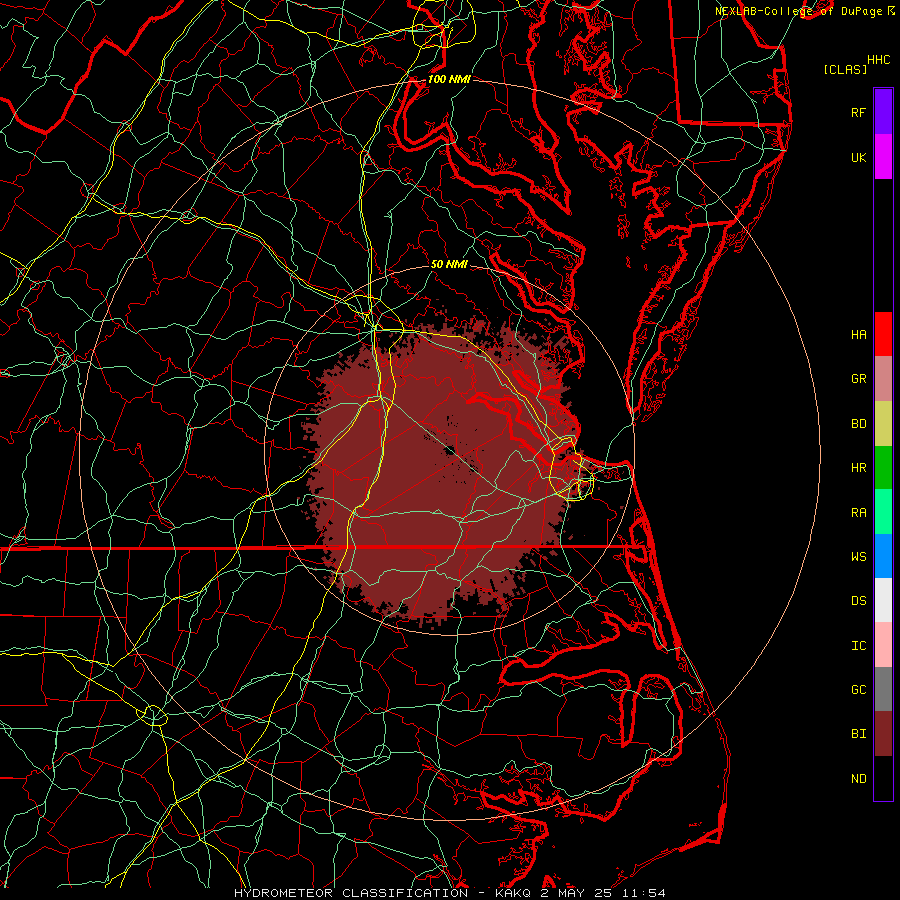Click the BI legend label

[859, 734]
